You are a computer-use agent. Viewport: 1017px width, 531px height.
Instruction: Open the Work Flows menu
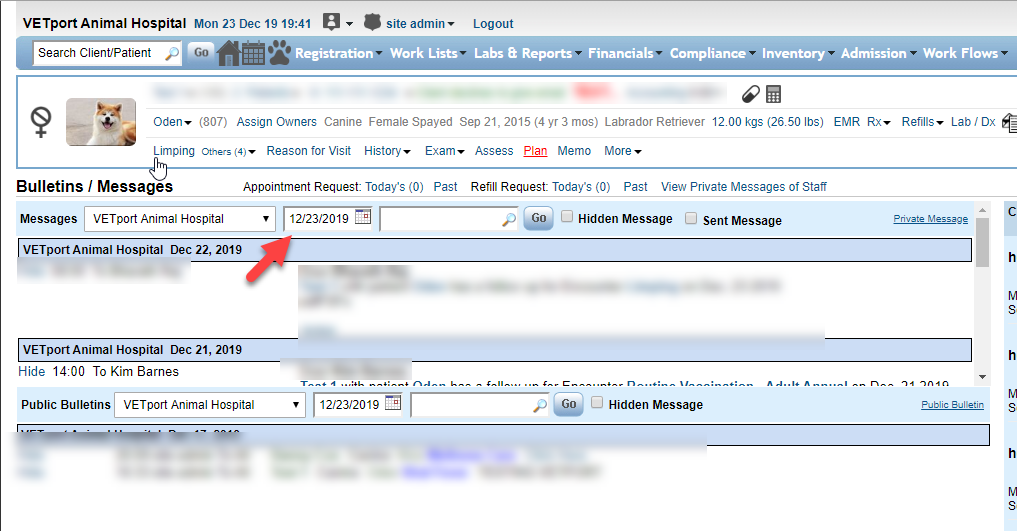coord(965,53)
